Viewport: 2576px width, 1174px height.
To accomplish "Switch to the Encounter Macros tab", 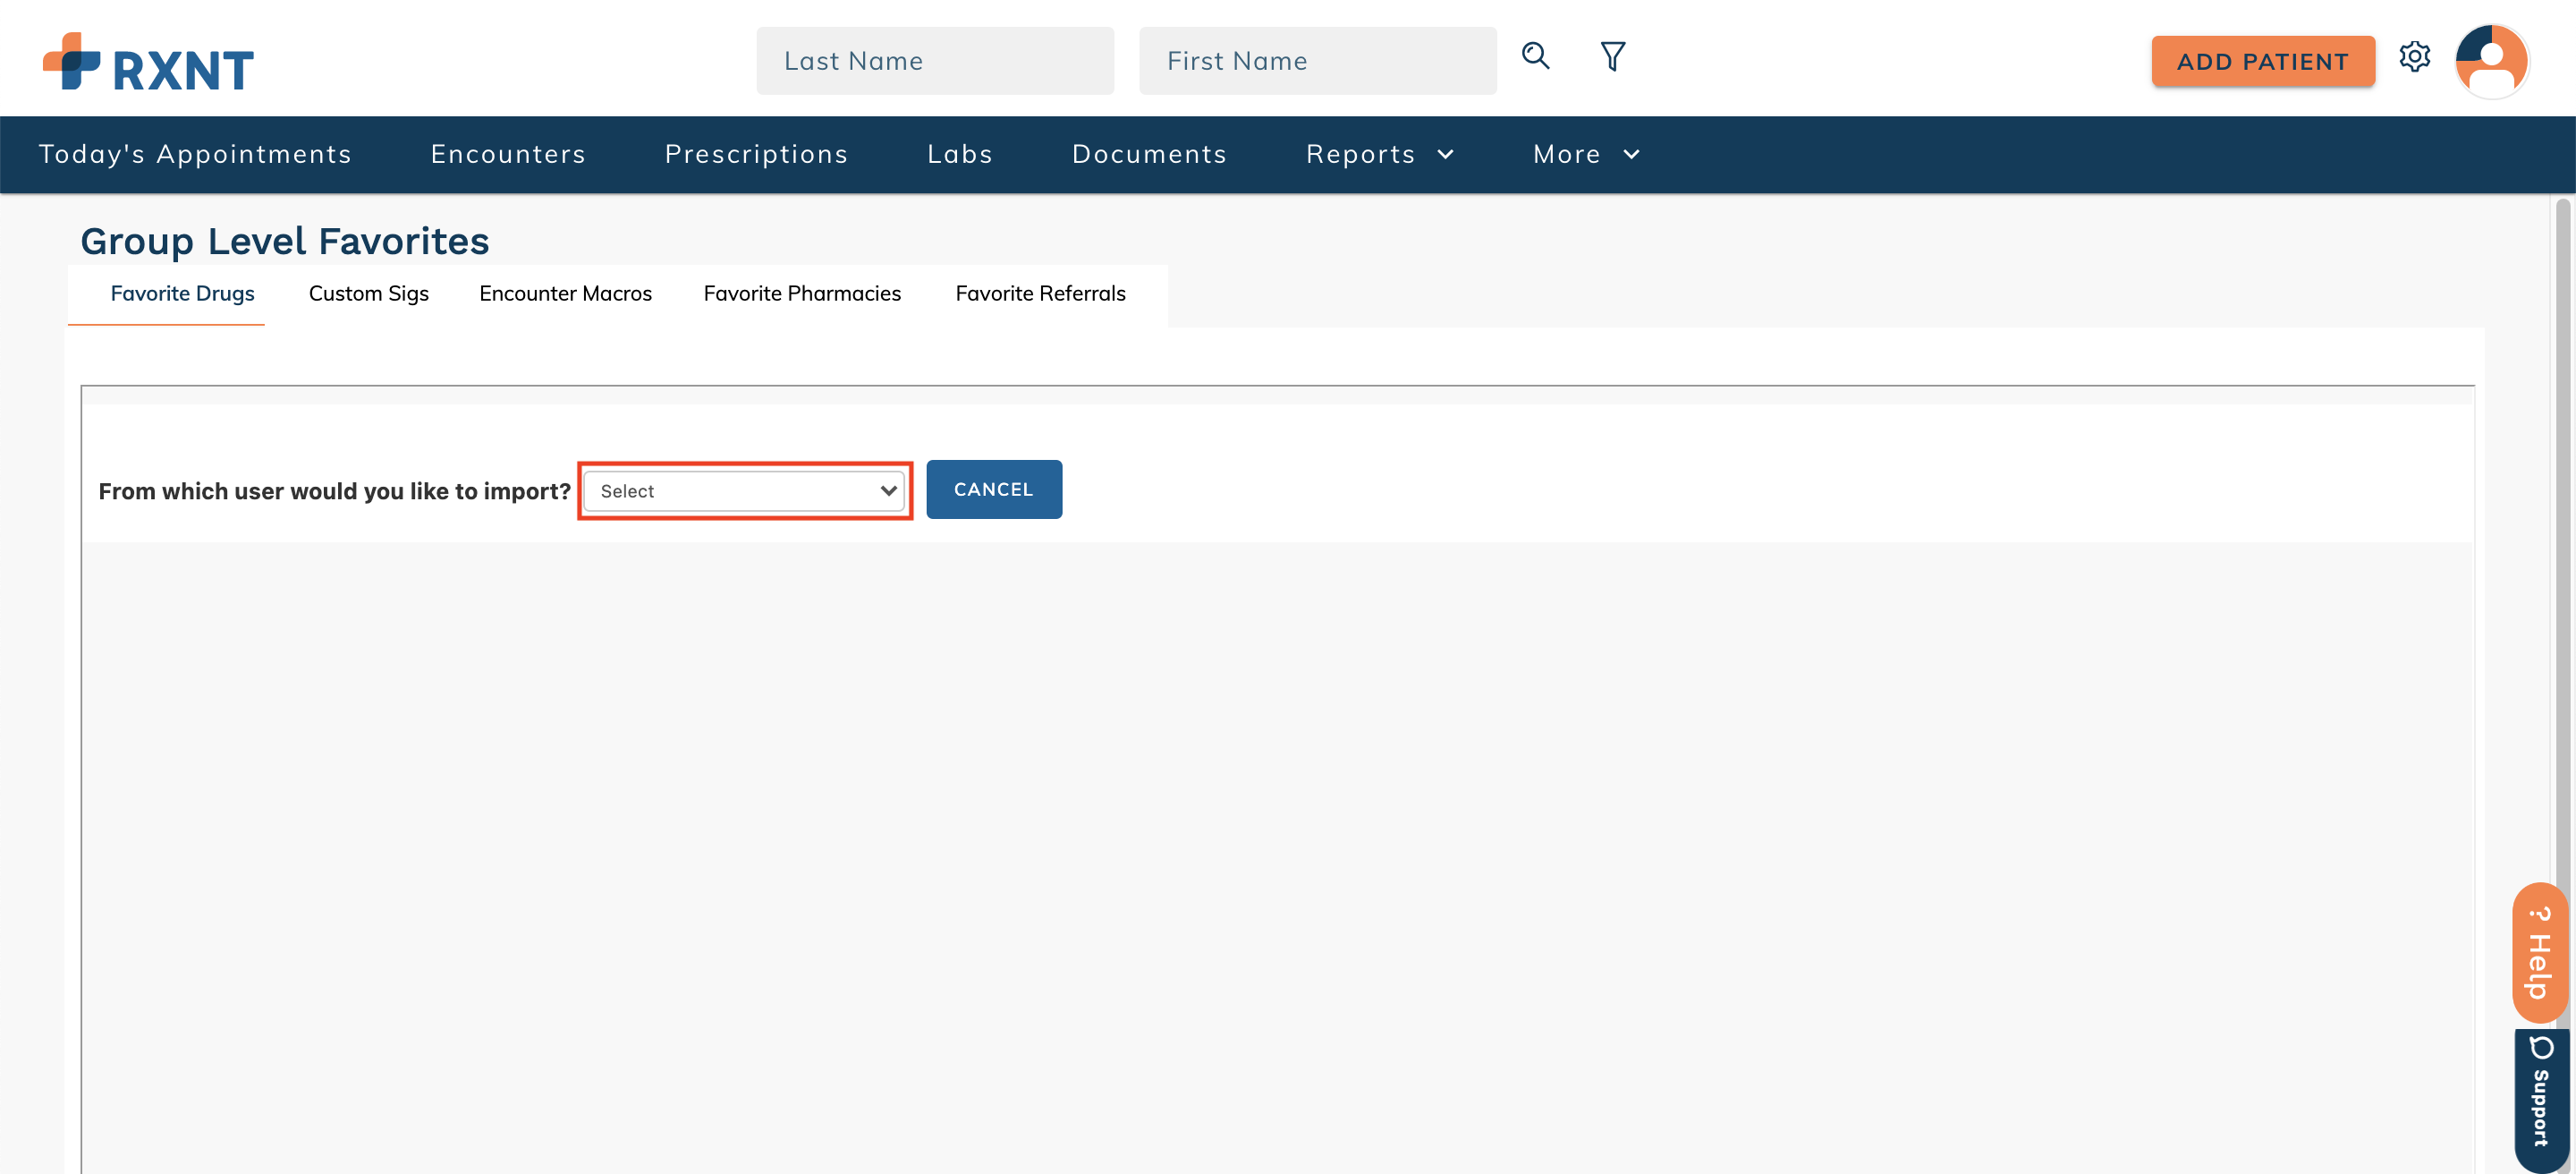I will [x=565, y=294].
